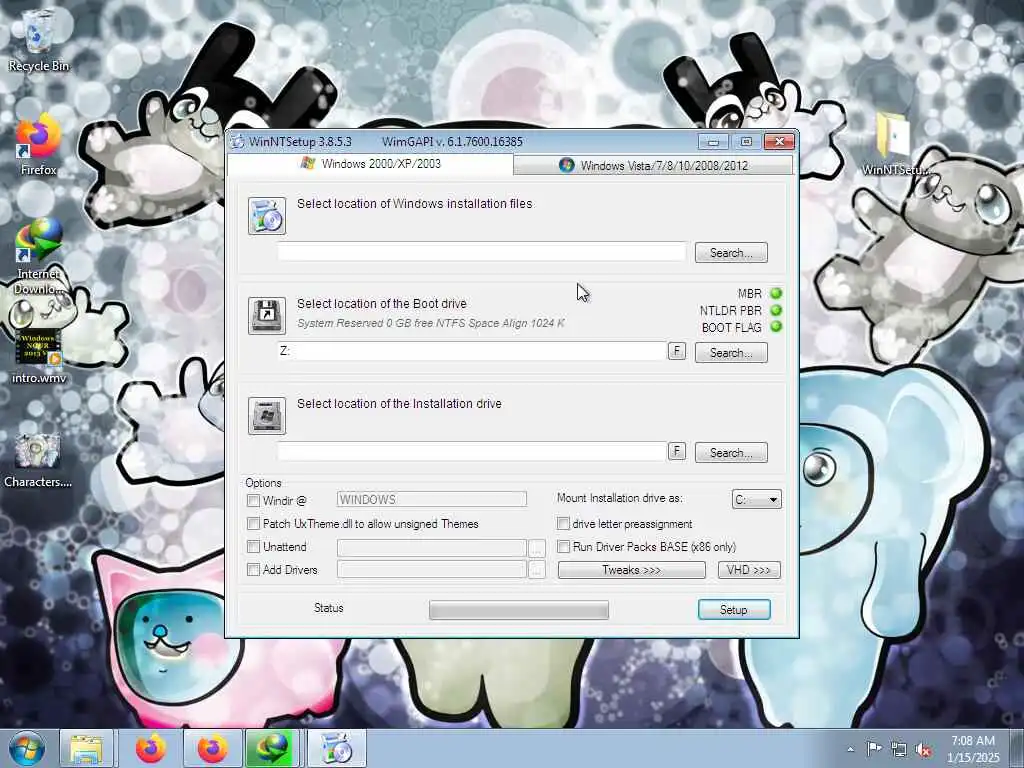1024x768 pixels.
Task: Enable Patch UxTheme.dll for unsigned Themes
Action: click(x=253, y=524)
